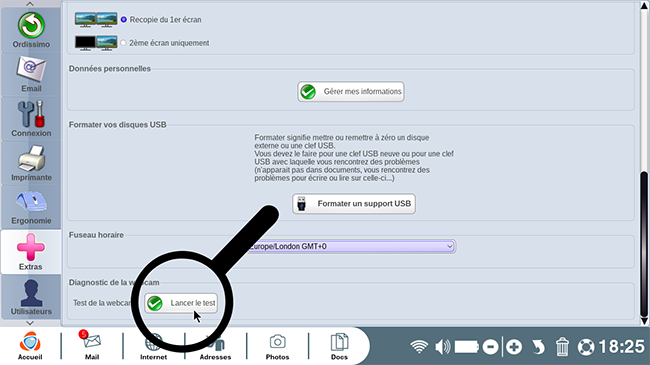The image size is (650, 365).
Task: Click Lancer le test button
Action: pyautogui.click(x=181, y=303)
